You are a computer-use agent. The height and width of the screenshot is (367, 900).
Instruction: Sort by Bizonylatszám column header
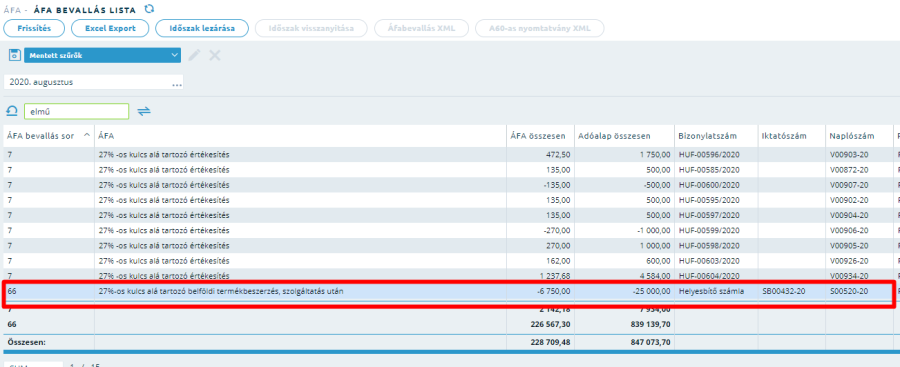click(716, 136)
